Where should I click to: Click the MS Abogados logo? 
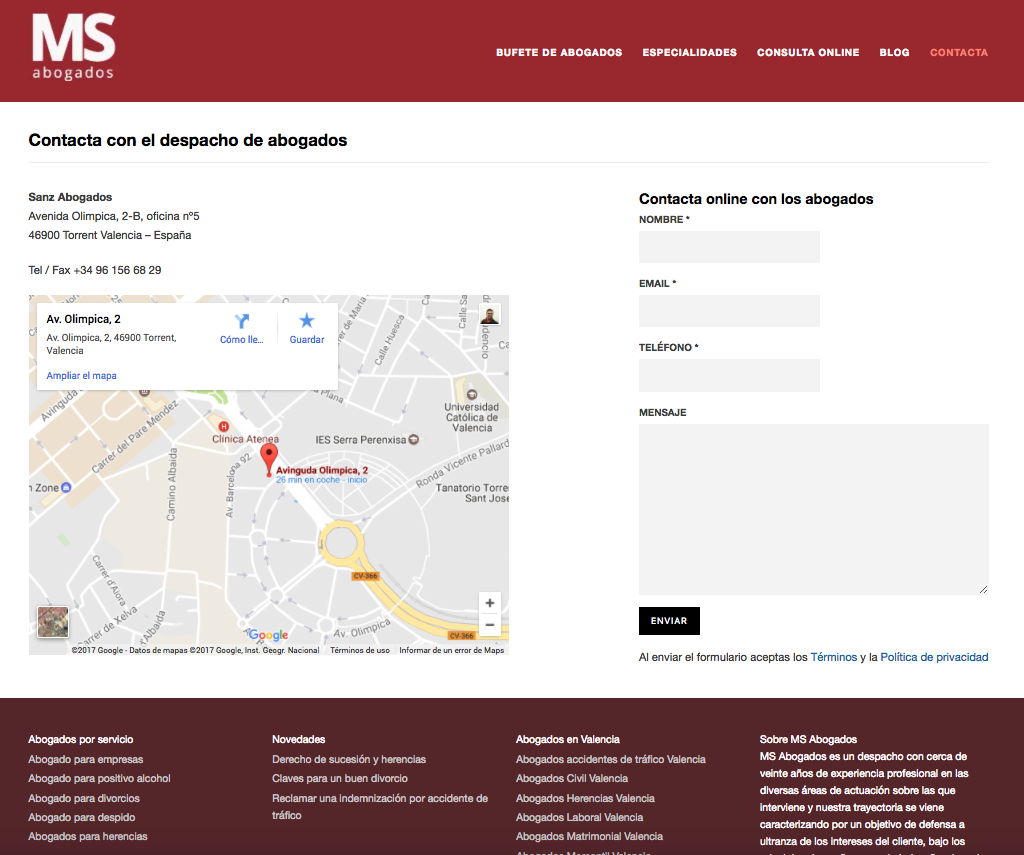(x=73, y=47)
